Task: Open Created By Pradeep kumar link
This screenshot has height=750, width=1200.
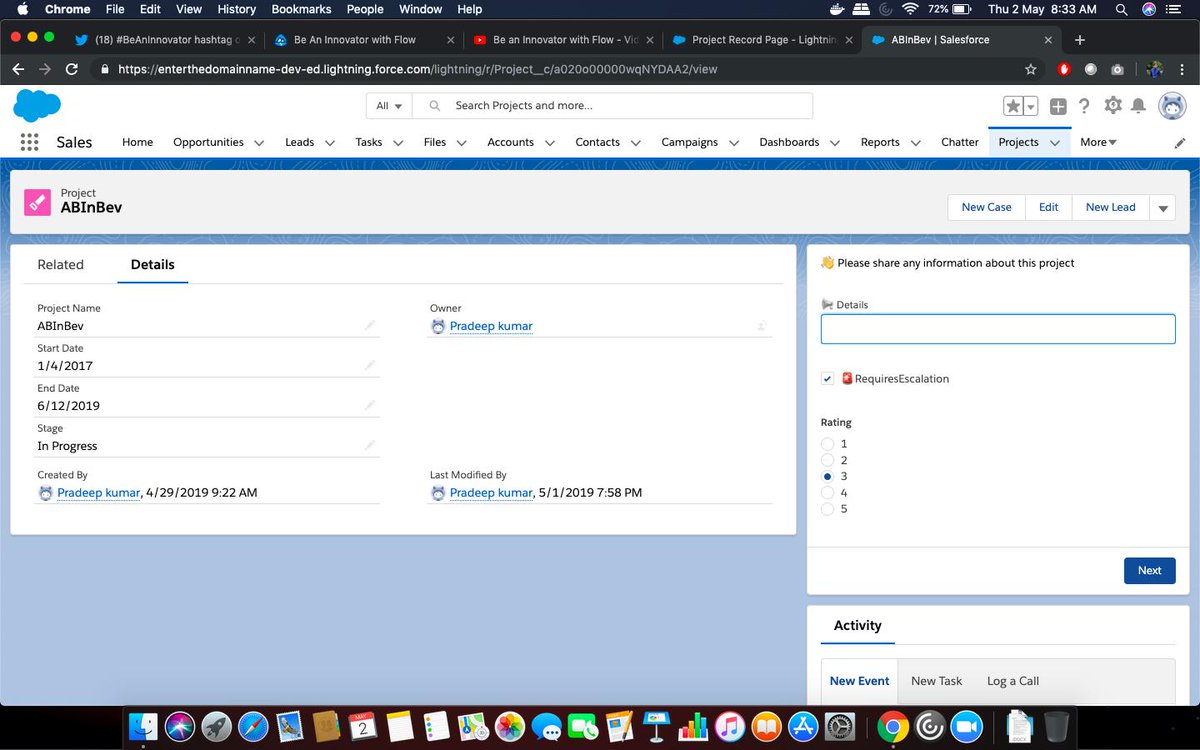Action: coord(98,493)
